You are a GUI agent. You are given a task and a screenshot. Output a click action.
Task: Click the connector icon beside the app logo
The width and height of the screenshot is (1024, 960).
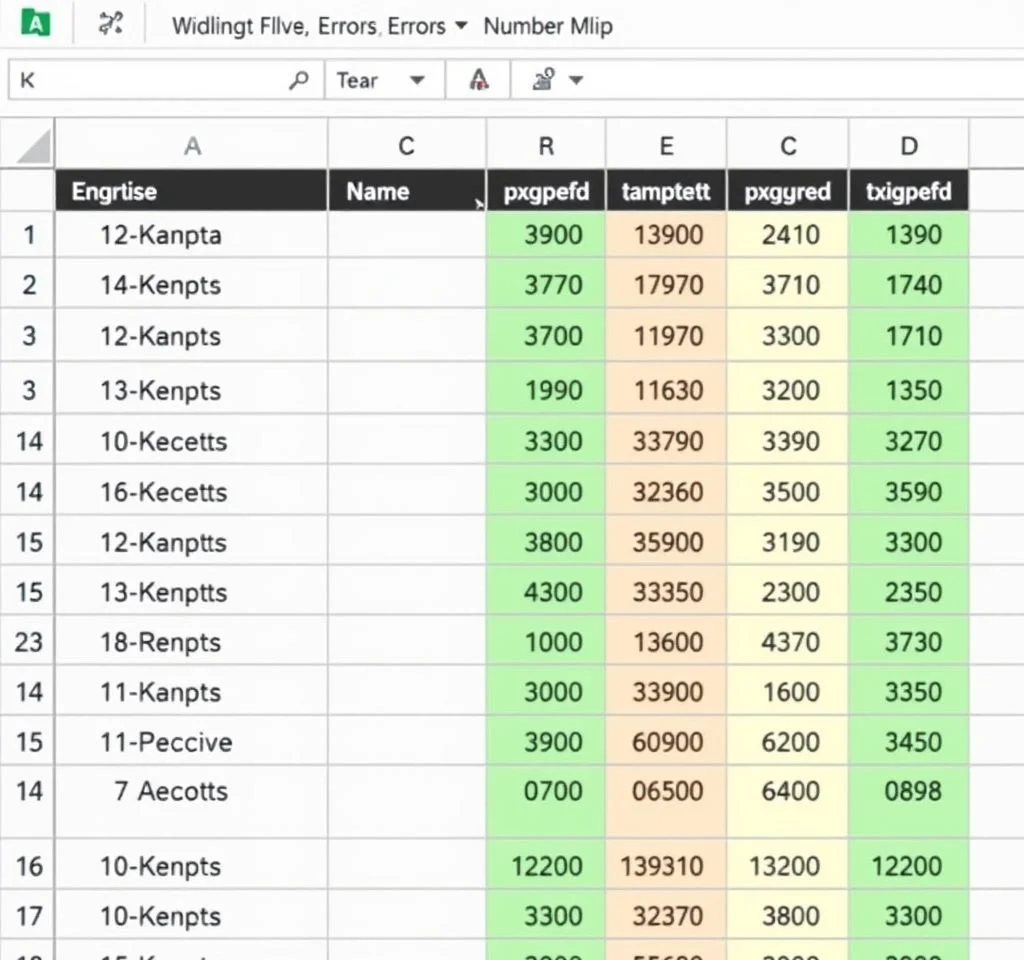pyautogui.click(x=110, y=25)
